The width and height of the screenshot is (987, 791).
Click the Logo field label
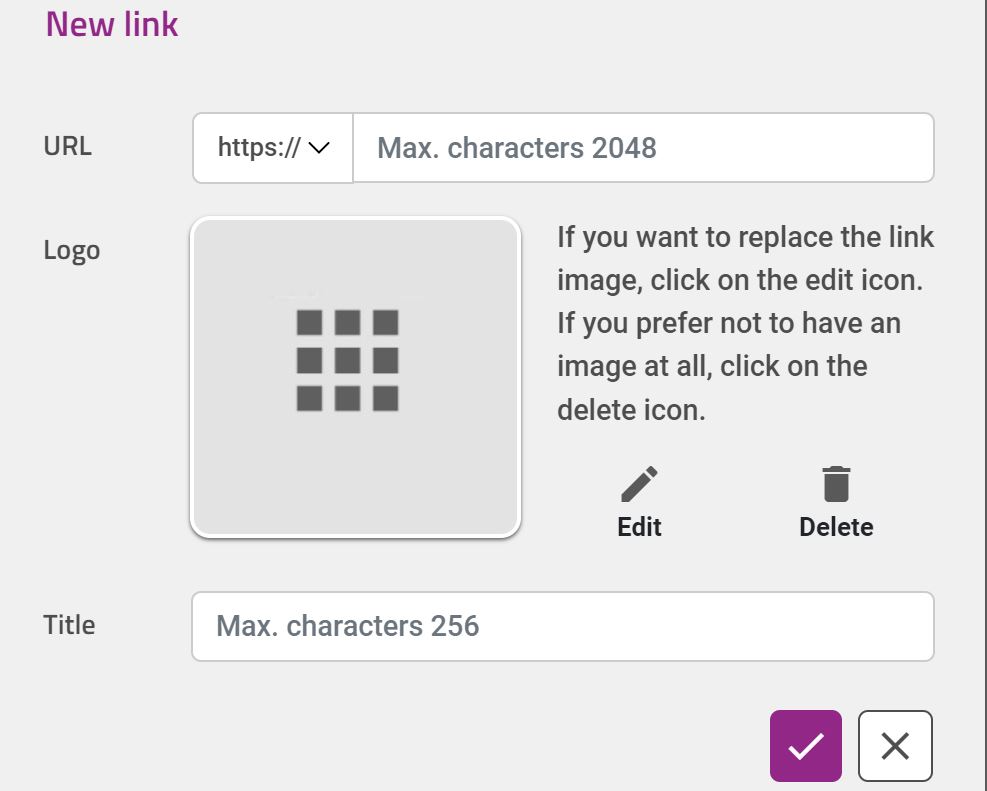[x=72, y=250]
